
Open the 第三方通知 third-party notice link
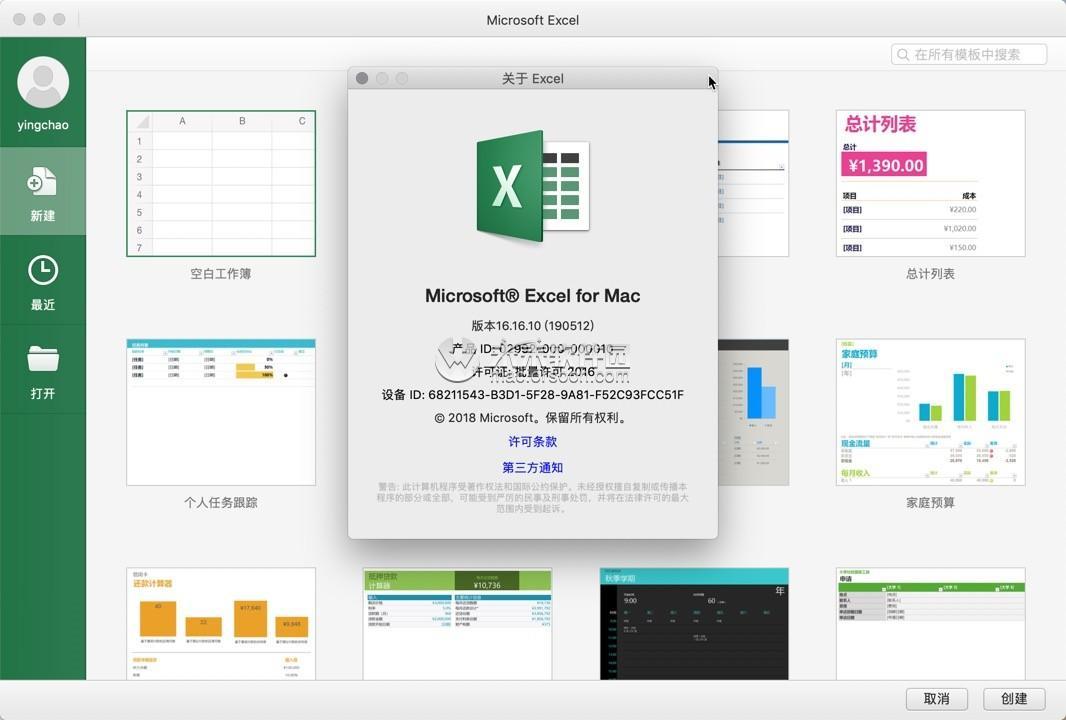coord(532,468)
